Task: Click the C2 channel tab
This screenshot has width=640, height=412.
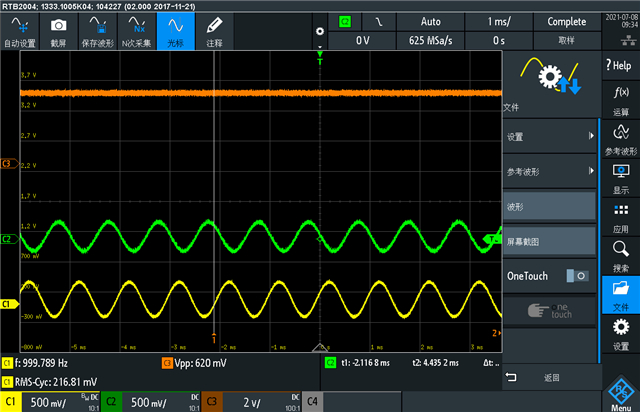Action: pyautogui.click(x=111, y=402)
